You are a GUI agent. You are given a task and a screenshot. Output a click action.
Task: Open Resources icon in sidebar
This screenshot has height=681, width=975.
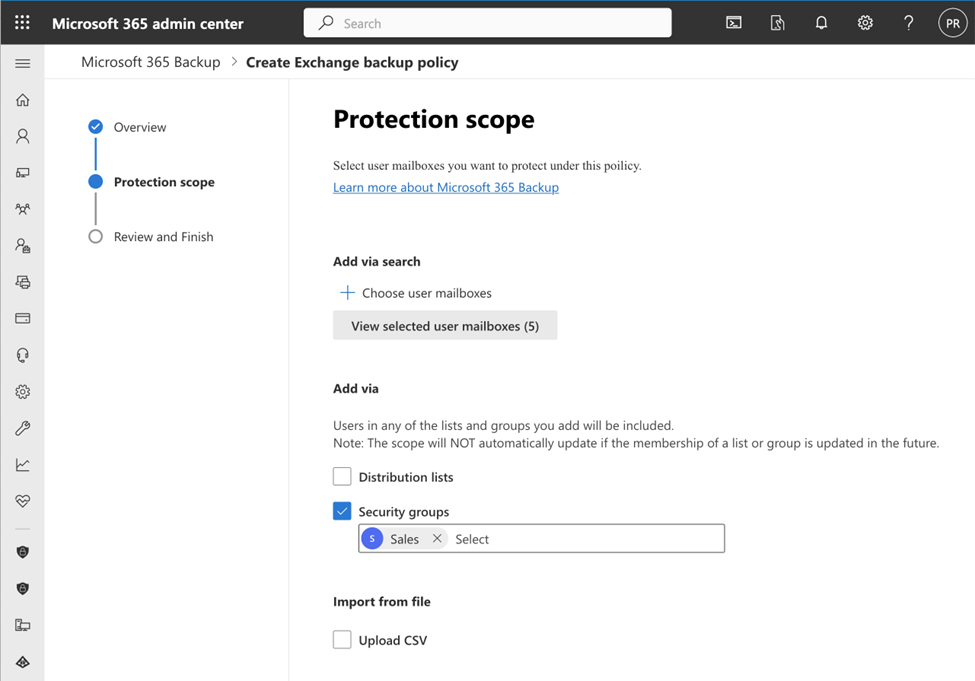[22, 282]
